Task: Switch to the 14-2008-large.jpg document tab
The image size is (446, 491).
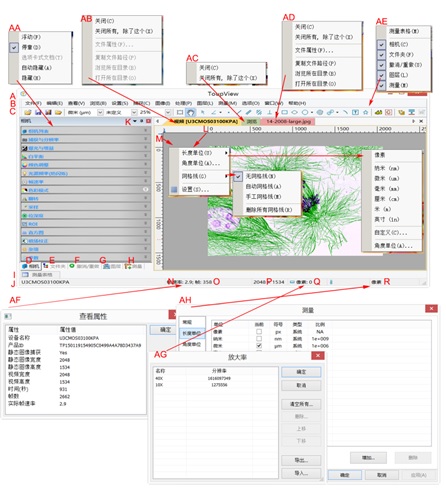Action: coord(289,122)
